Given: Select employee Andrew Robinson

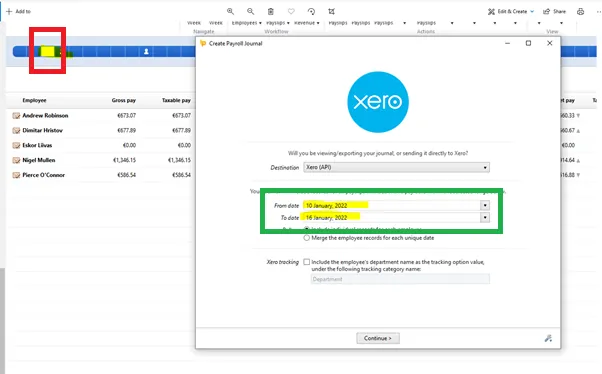Looking at the screenshot, I should [45, 116].
